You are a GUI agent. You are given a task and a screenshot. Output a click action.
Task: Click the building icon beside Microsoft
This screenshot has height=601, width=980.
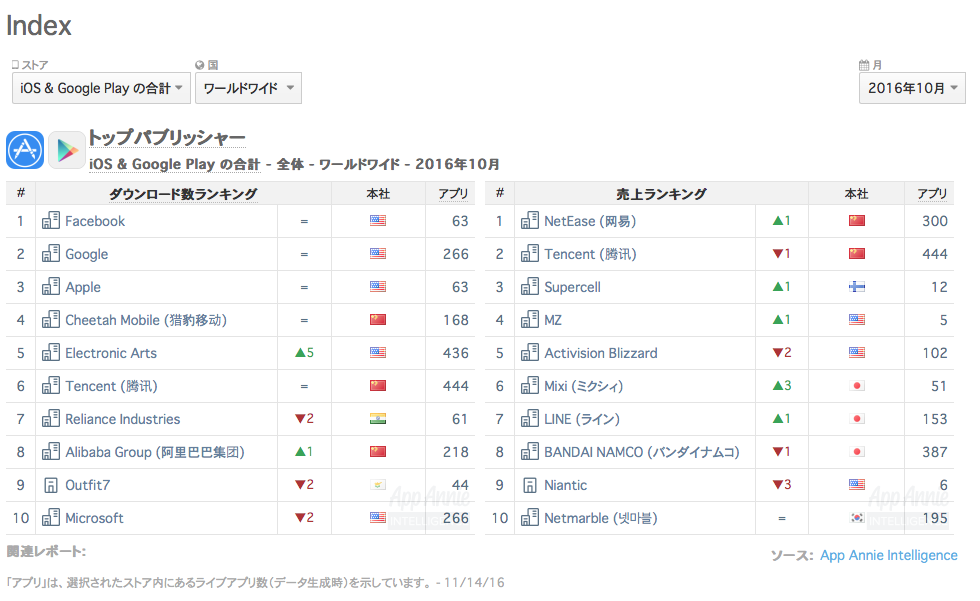point(51,518)
